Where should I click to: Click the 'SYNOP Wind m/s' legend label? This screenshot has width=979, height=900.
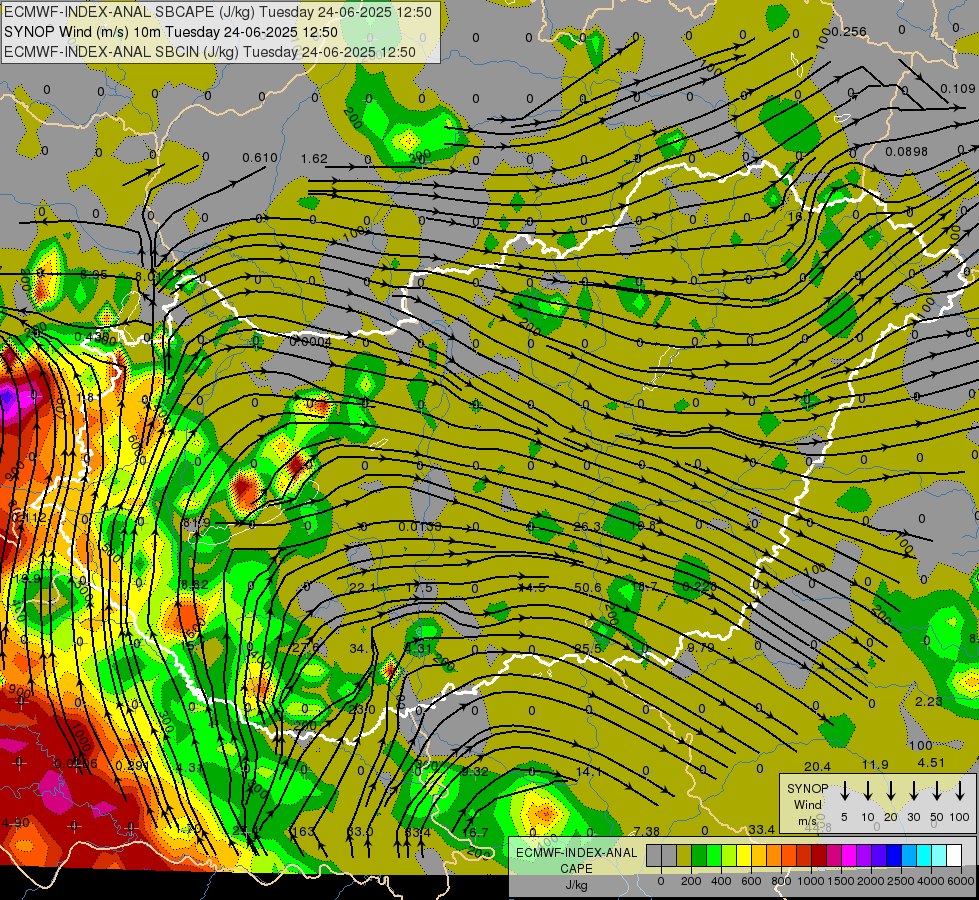point(807,805)
